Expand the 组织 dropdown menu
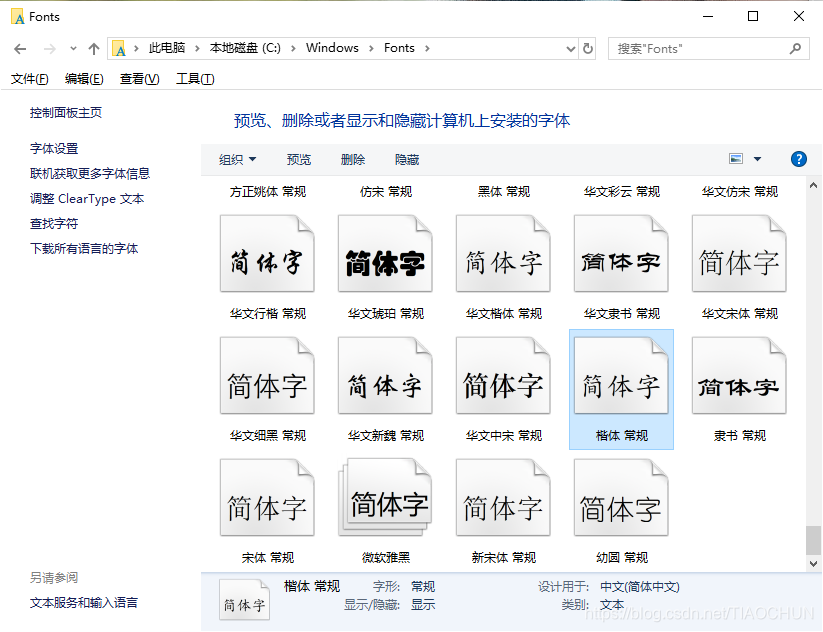Viewport: 823px width, 632px height. tap(237, 159)
